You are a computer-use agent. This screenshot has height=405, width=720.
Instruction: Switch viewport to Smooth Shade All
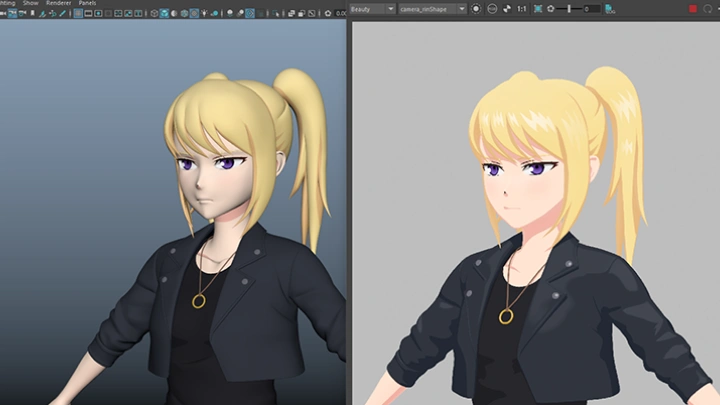164,13
